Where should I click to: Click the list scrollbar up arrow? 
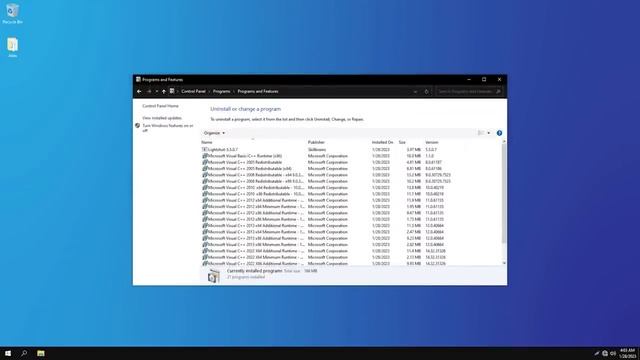pos(504,142)
